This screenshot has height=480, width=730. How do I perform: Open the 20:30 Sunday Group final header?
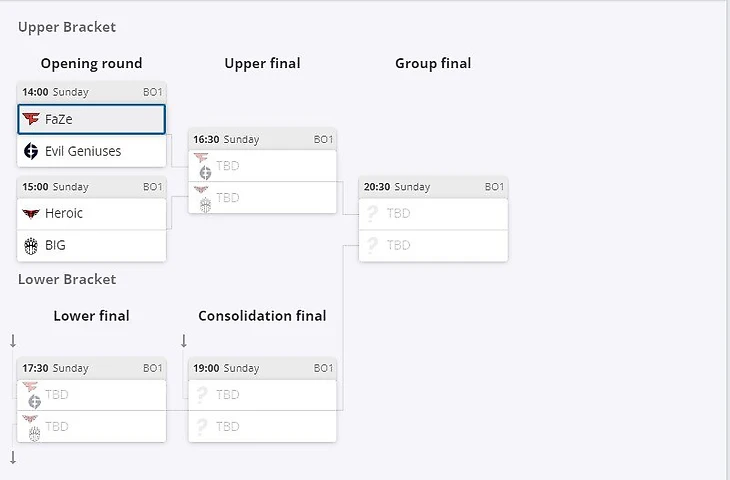pos(433,187)
